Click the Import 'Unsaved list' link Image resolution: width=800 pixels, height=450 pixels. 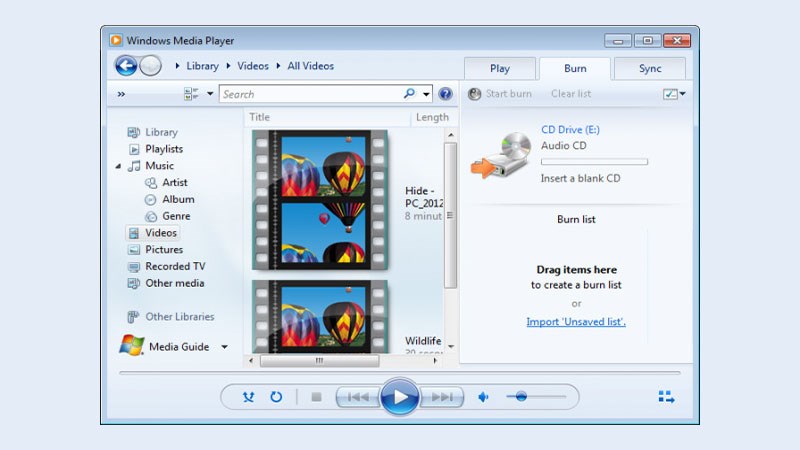(576, 322)
